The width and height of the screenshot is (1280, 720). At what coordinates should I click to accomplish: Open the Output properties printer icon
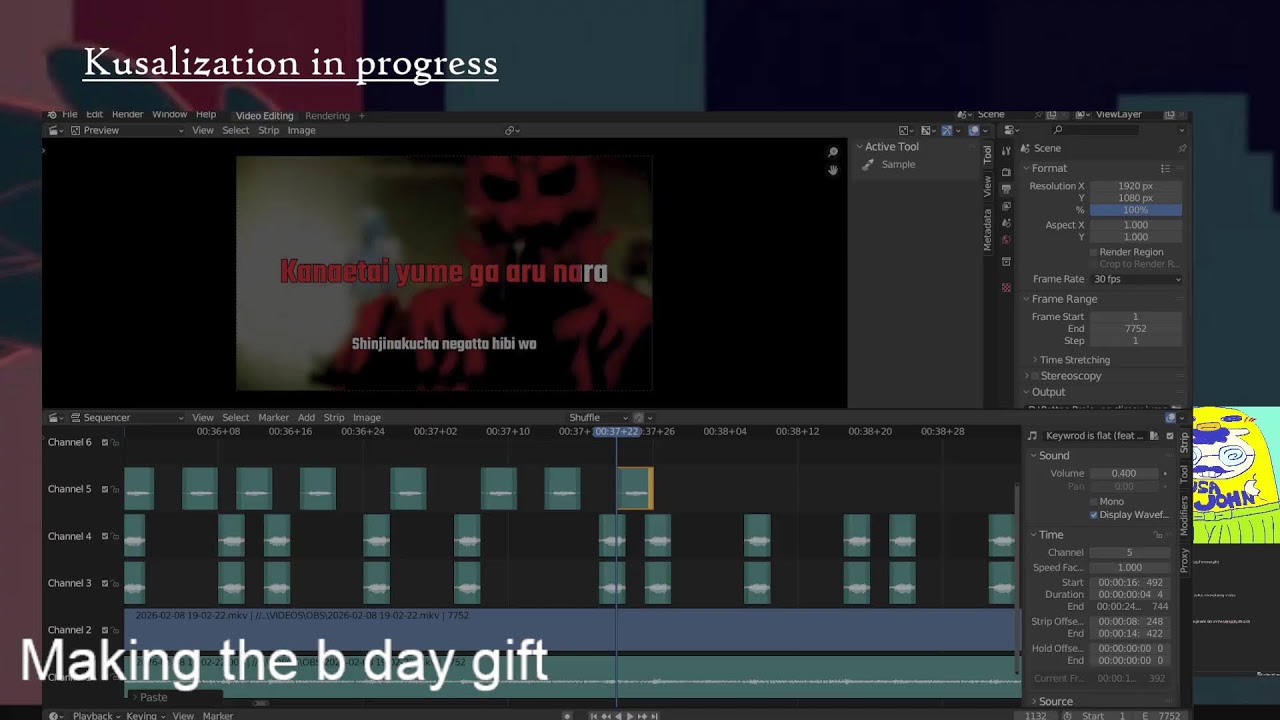pos(1006,188)
